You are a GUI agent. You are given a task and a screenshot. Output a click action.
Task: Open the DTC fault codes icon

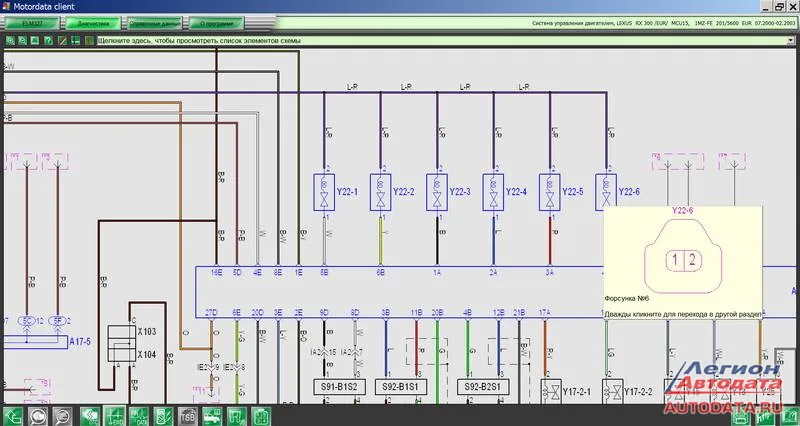[x=90, y=416]
